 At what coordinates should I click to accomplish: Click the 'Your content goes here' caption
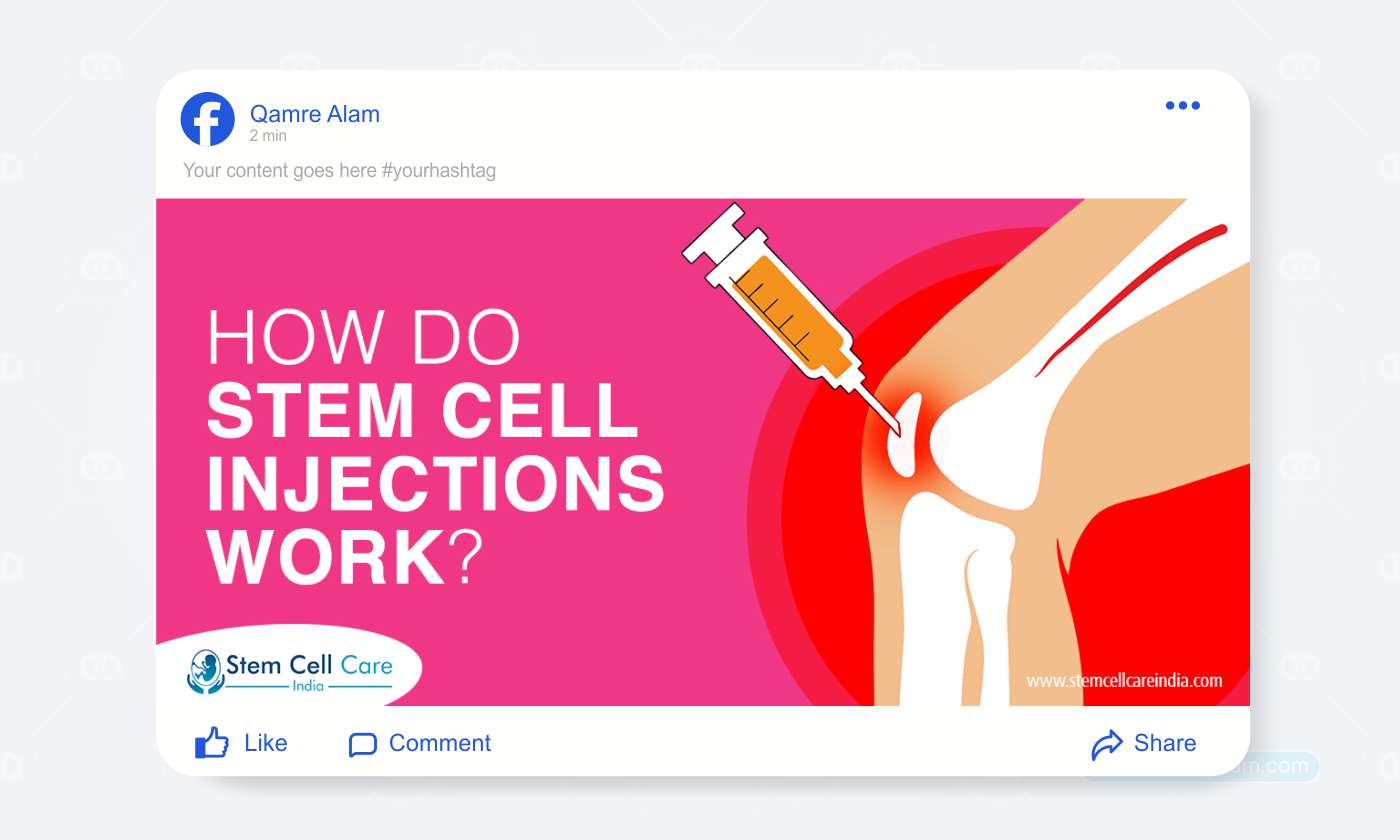click(x=280, y=171)
